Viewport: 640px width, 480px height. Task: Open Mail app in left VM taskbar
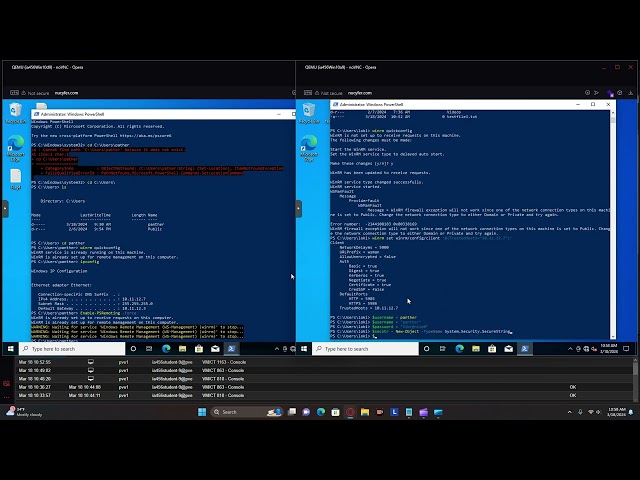215,349
